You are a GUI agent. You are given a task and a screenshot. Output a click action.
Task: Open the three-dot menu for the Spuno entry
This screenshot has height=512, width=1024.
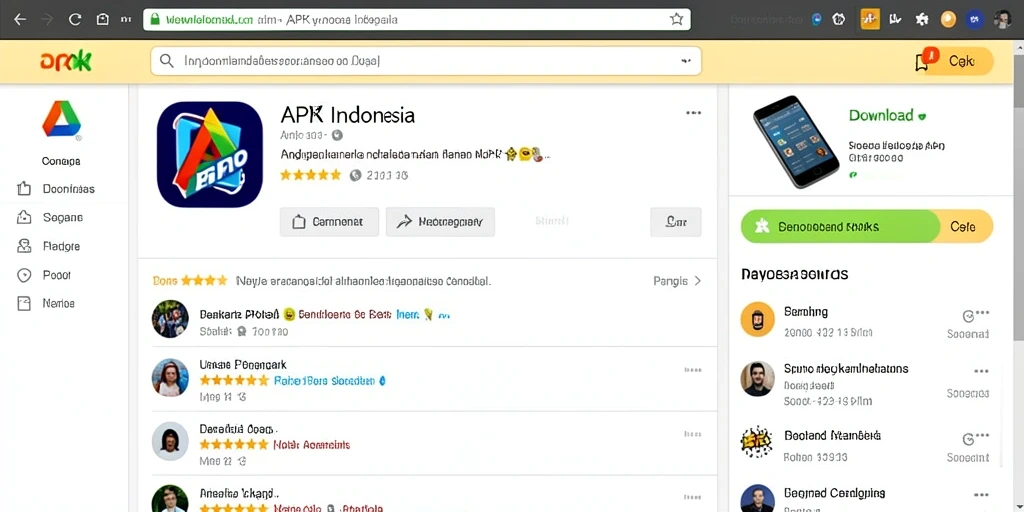tap(982, 371)
